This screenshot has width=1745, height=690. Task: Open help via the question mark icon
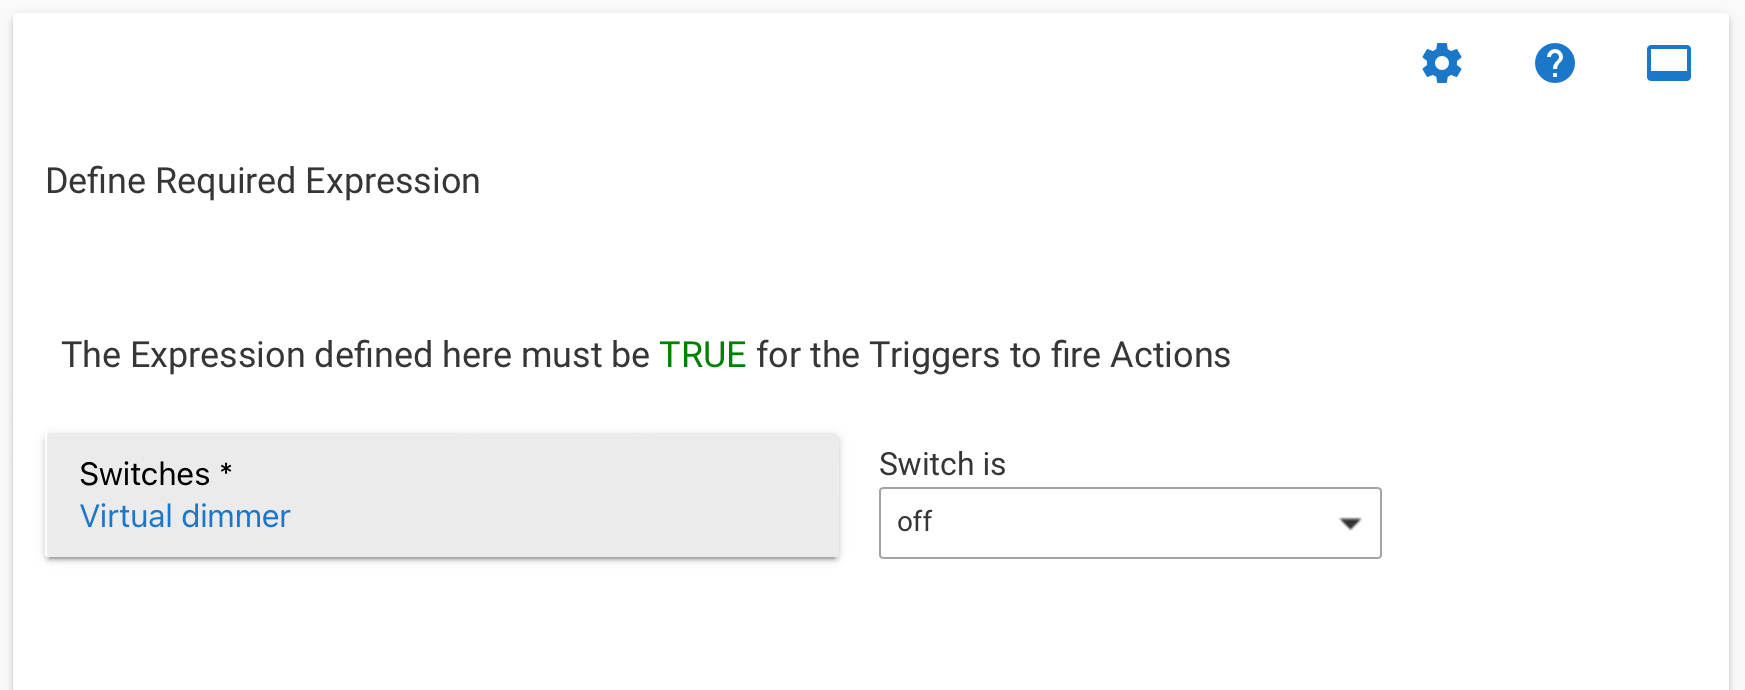1555,63
